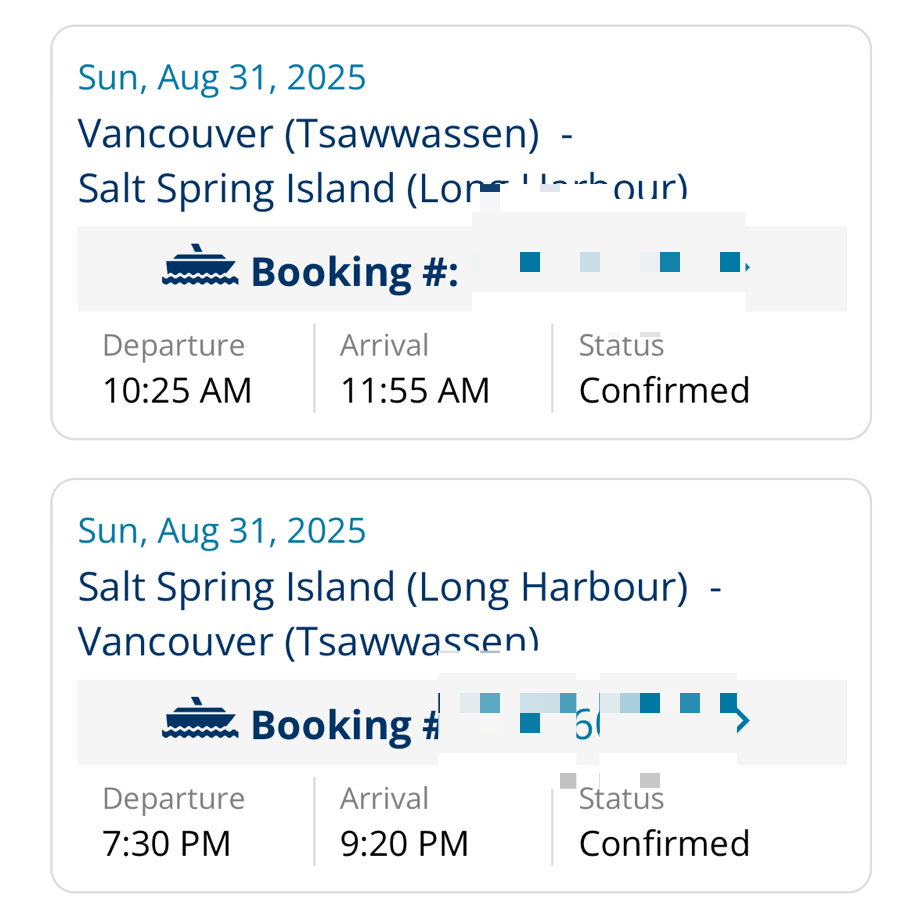This screenshot has width=923, height=905.
Task: Click Arrival label above 9:20 PM
Action: [384, 798]
